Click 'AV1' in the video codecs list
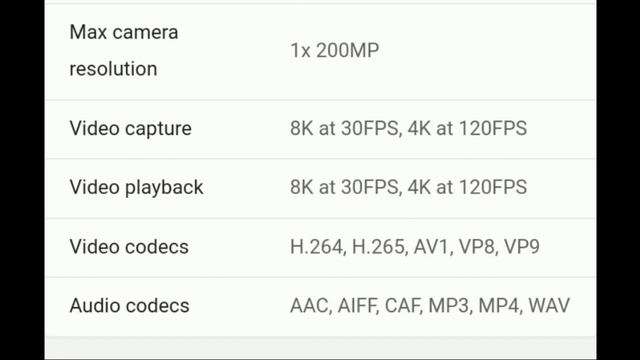Viewport: 640px width, 360px height. coord(431,247)
